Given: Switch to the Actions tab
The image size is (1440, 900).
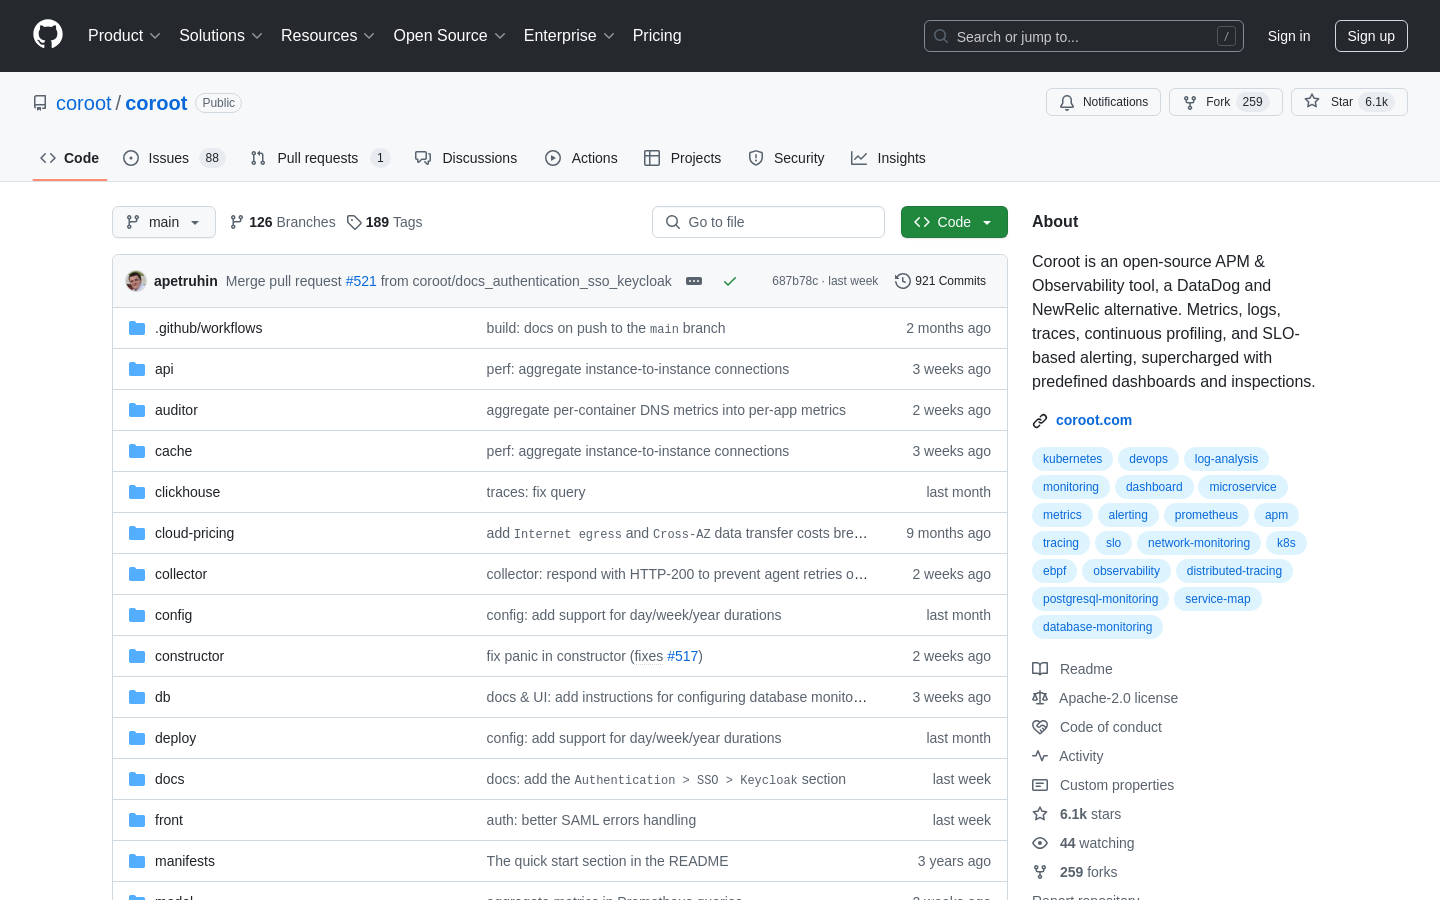Looking at the screenshot, I should point(581,158).
